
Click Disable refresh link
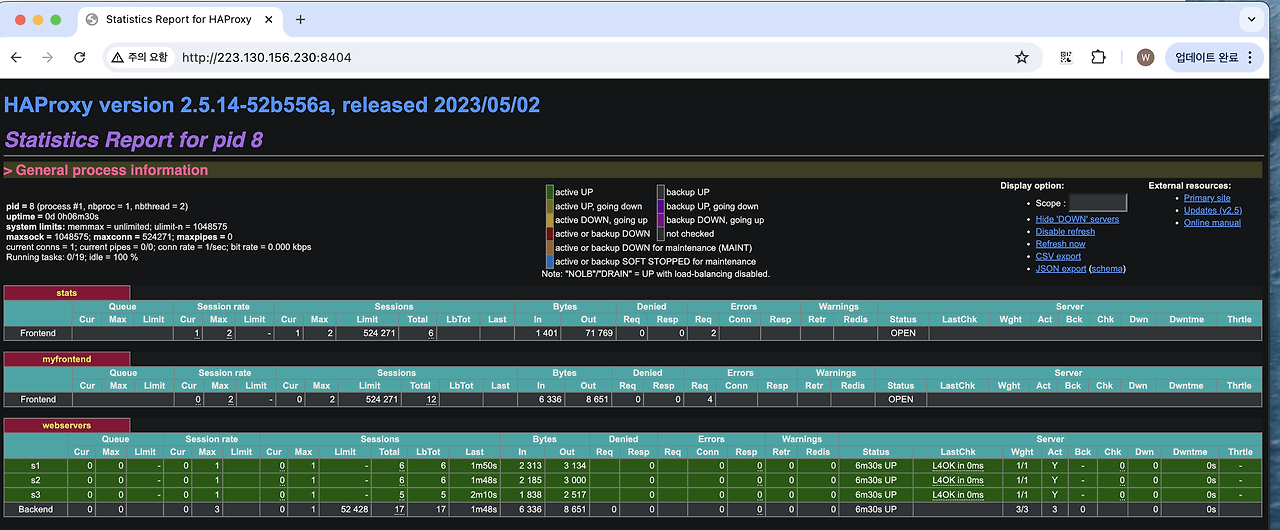click(x=1065, y=231)
